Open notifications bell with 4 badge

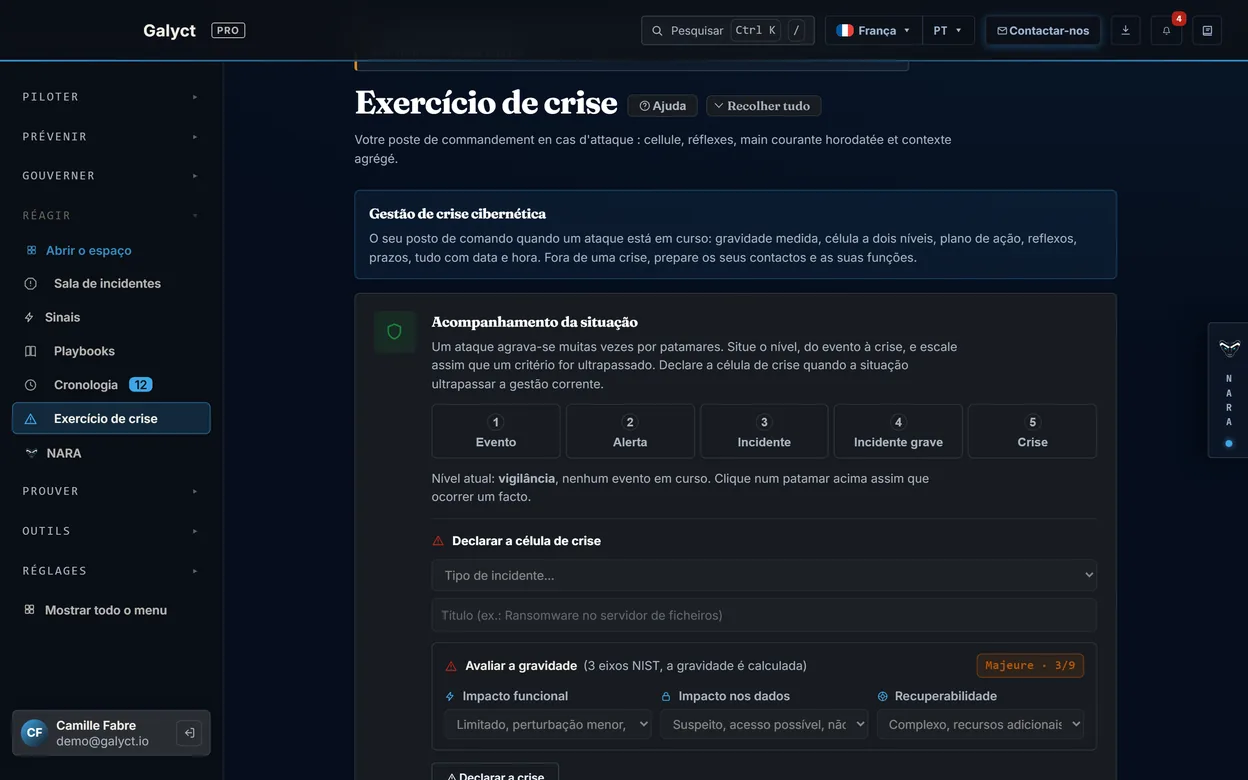[x=1166, y=30]
